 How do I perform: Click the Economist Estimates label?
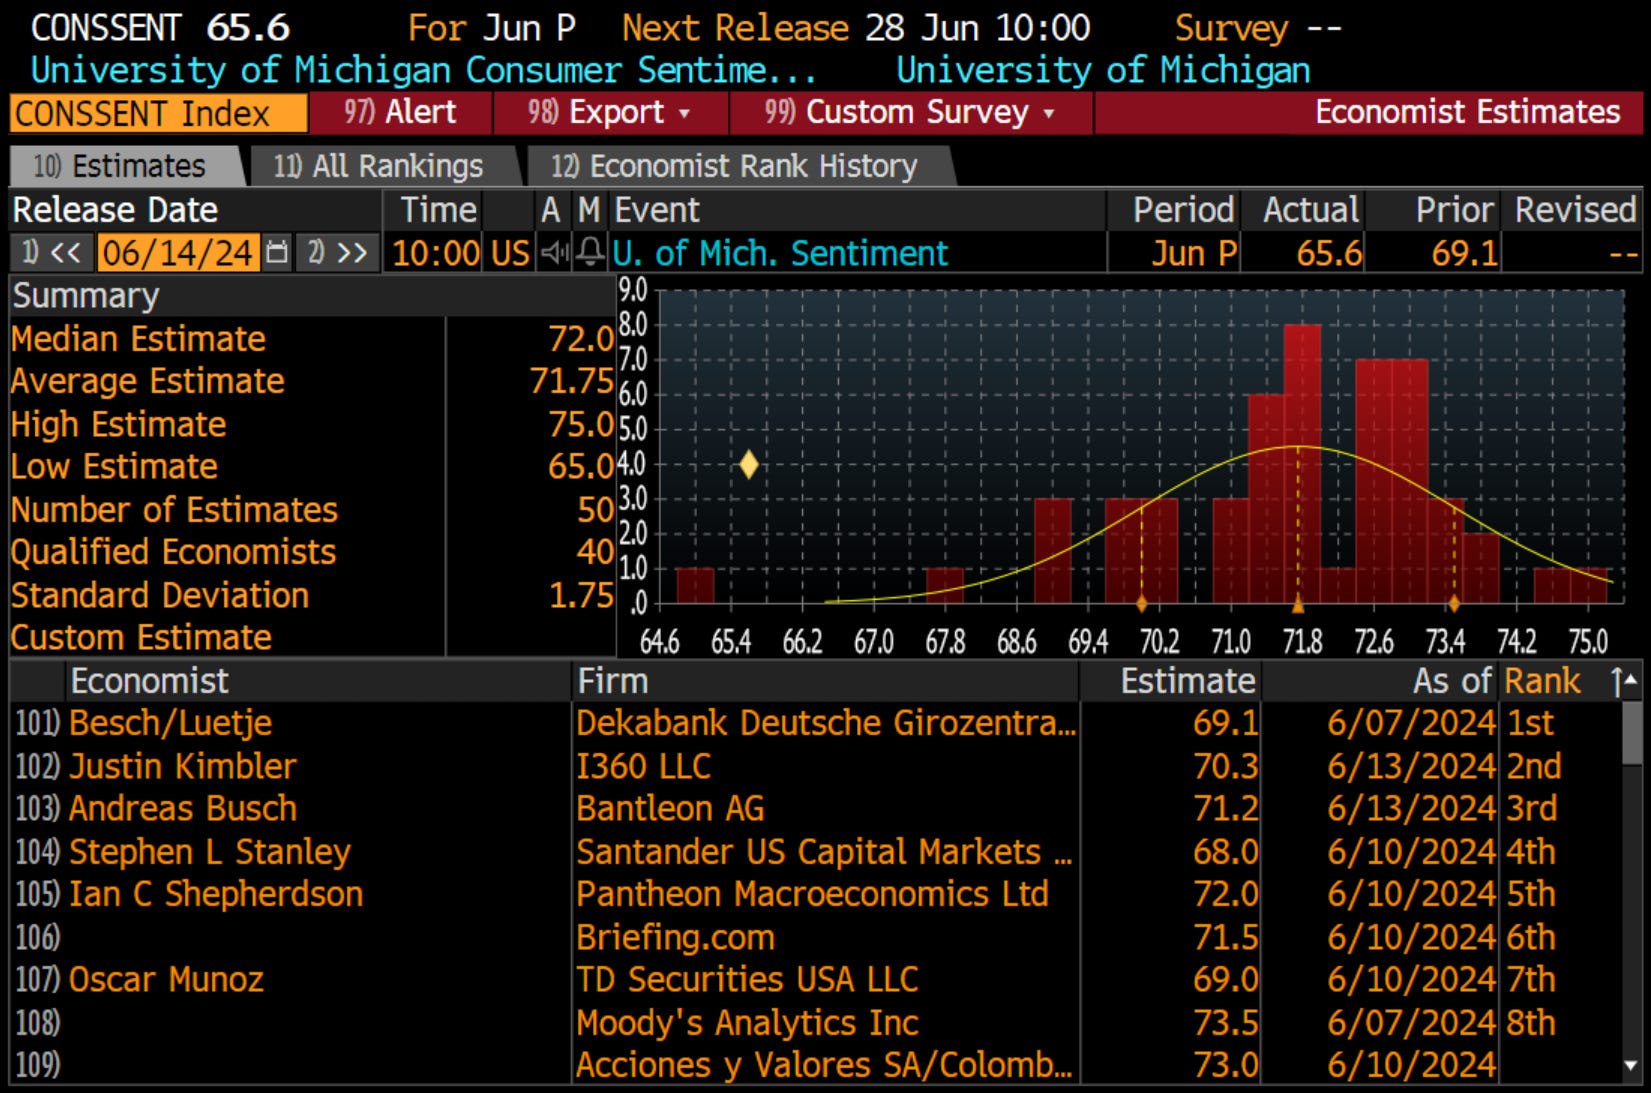click(x=1467, y=112)
